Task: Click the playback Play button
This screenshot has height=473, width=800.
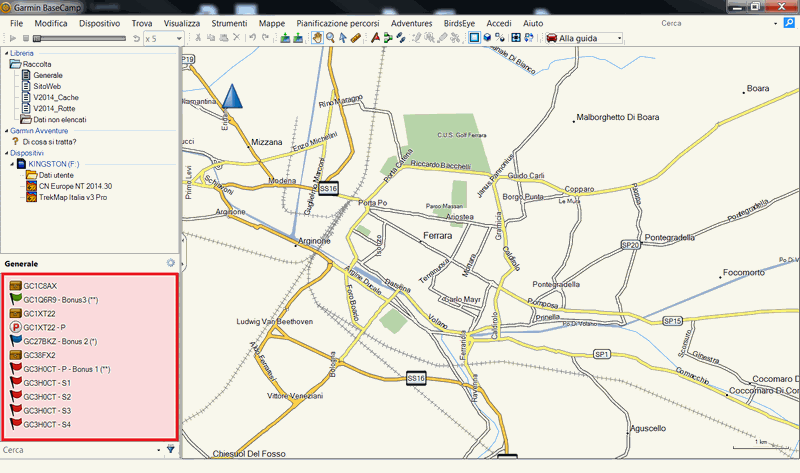Action: coord(13,38)
